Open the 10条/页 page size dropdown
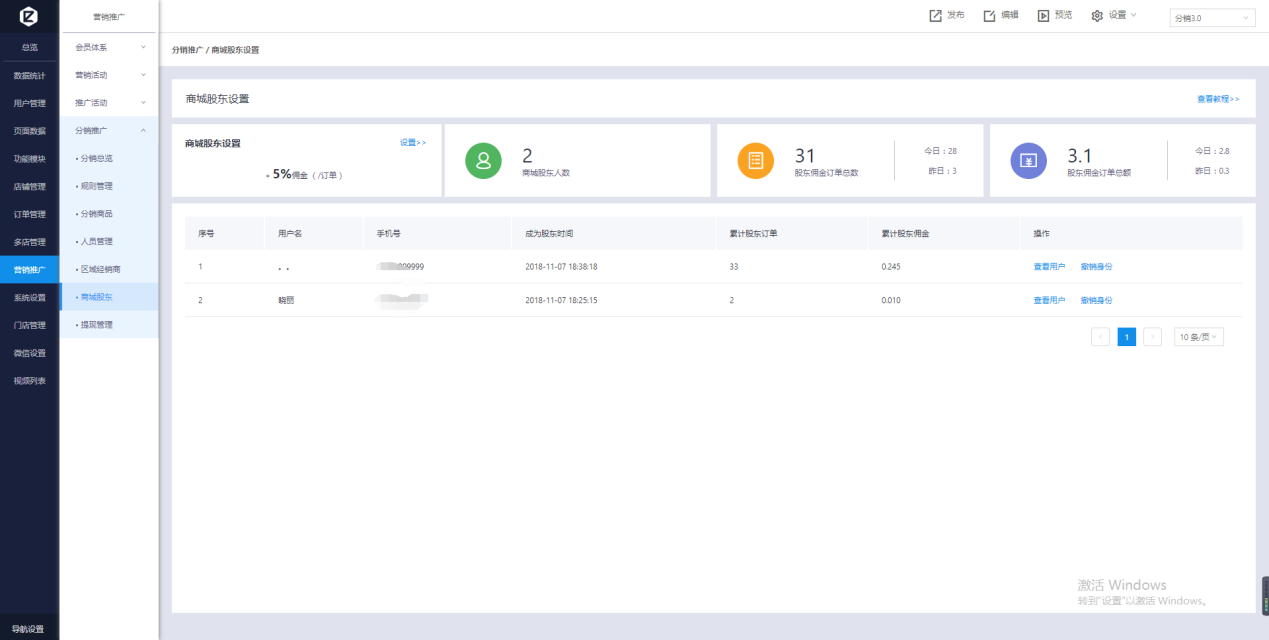 coord(1198,337)
